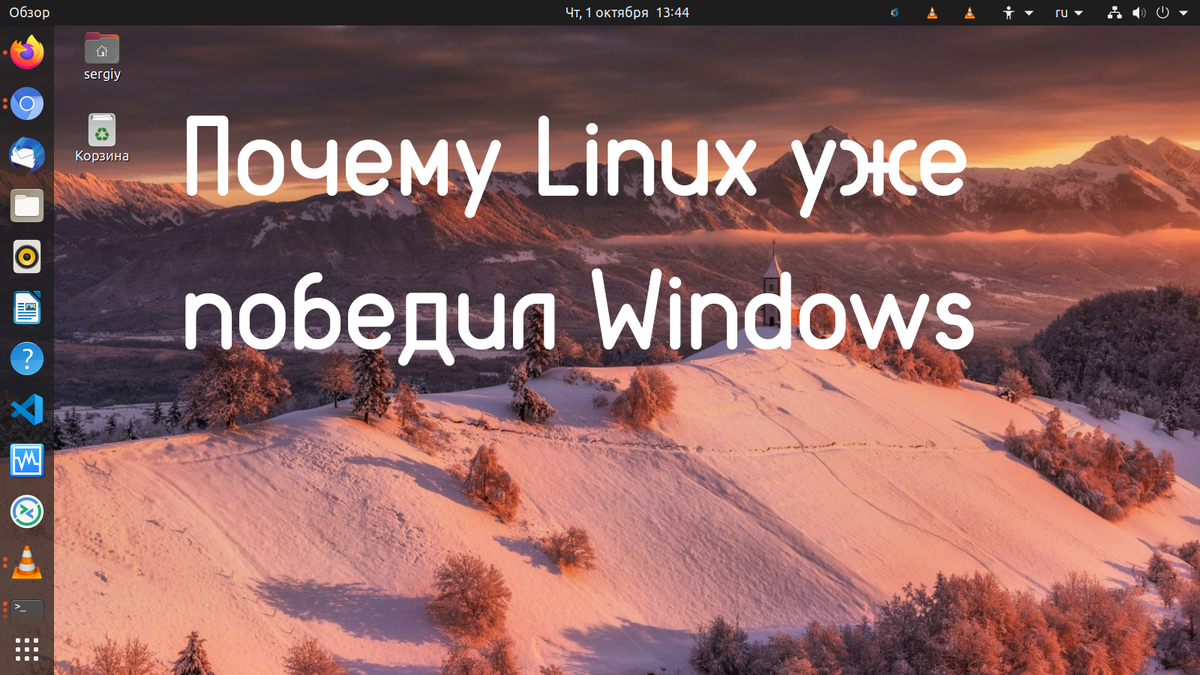Open the Help question mark icon
This screenshot has width=1200, height=675.
[27, 359]
